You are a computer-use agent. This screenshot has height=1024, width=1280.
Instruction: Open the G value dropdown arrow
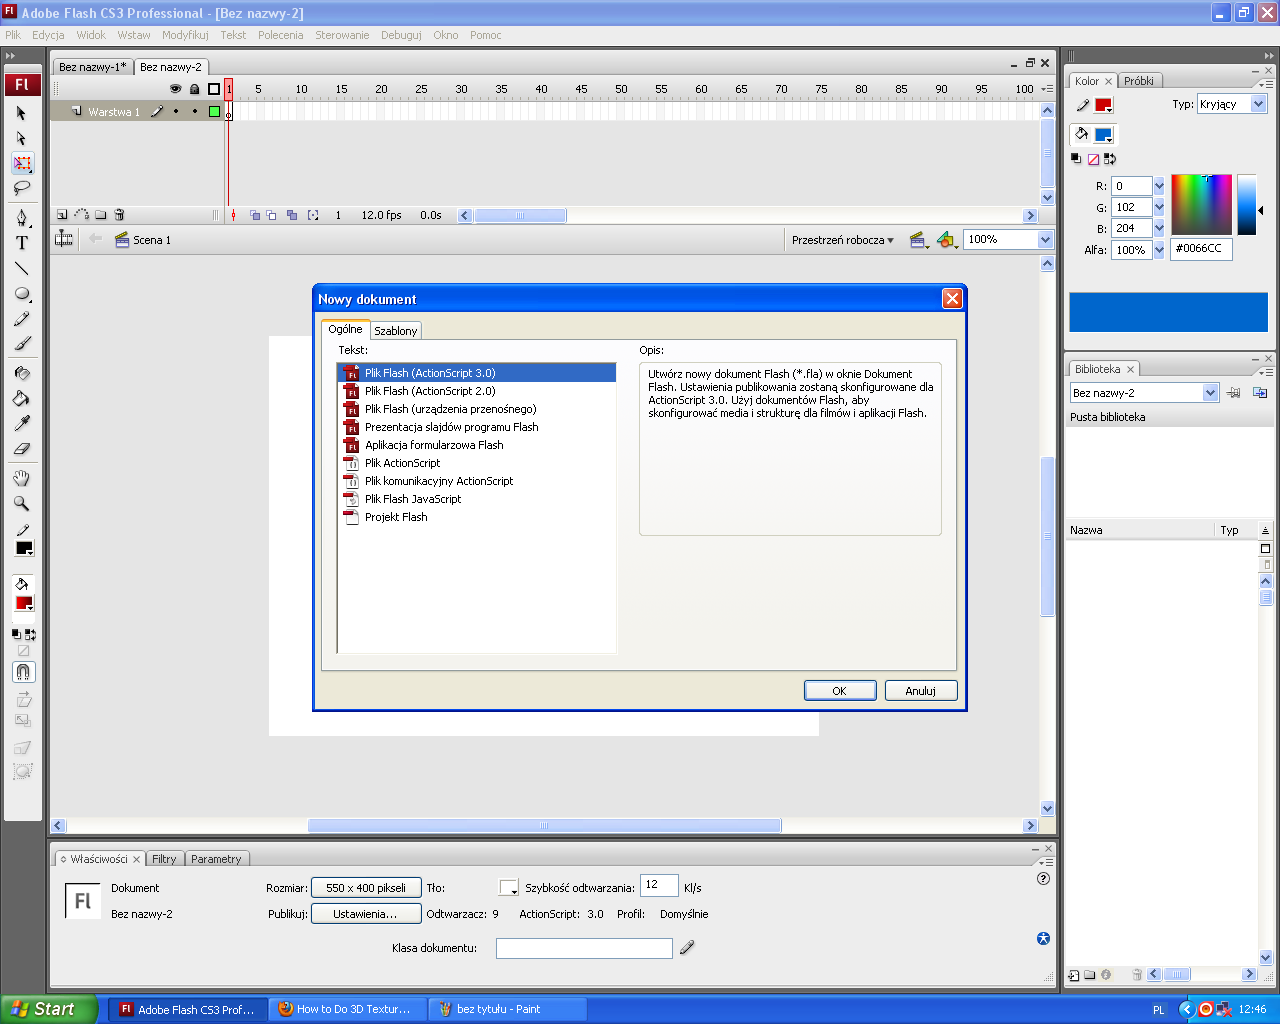pyautogui.click(x=1159, y=207)
